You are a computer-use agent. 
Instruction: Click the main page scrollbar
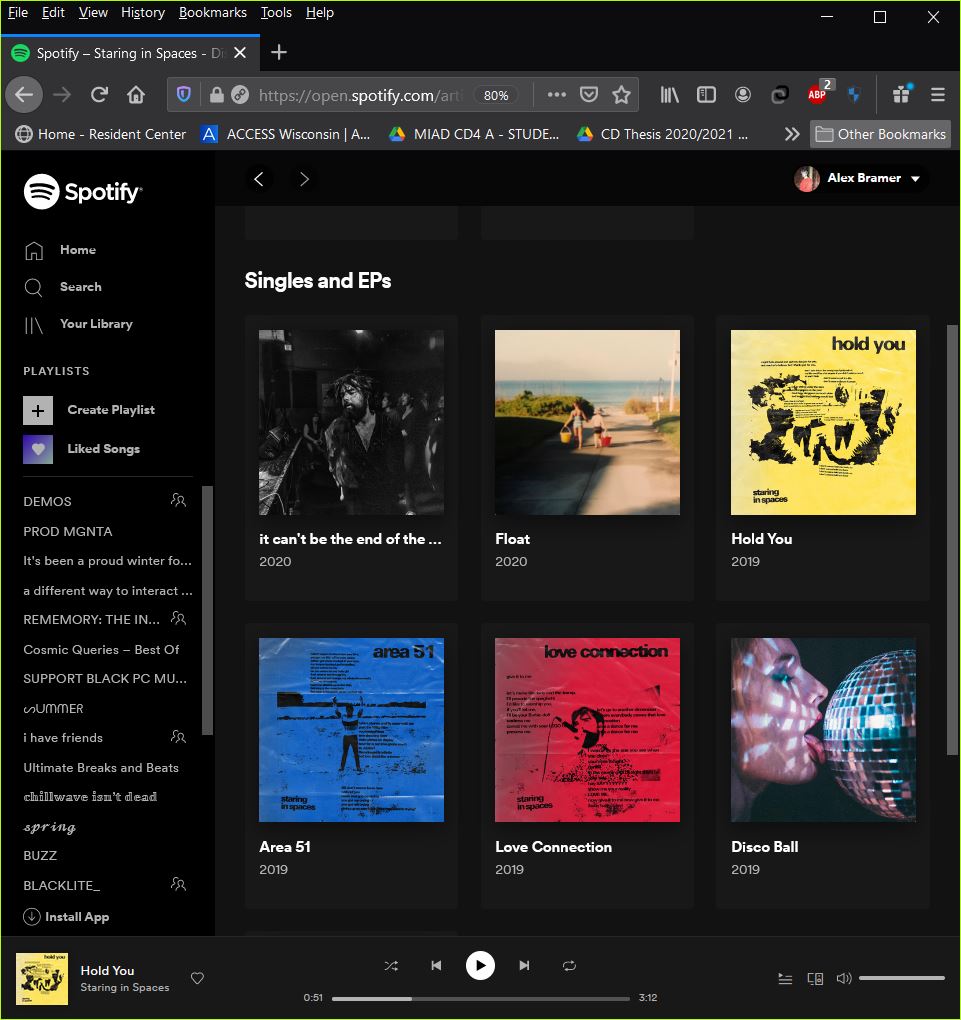coord(953,540)
